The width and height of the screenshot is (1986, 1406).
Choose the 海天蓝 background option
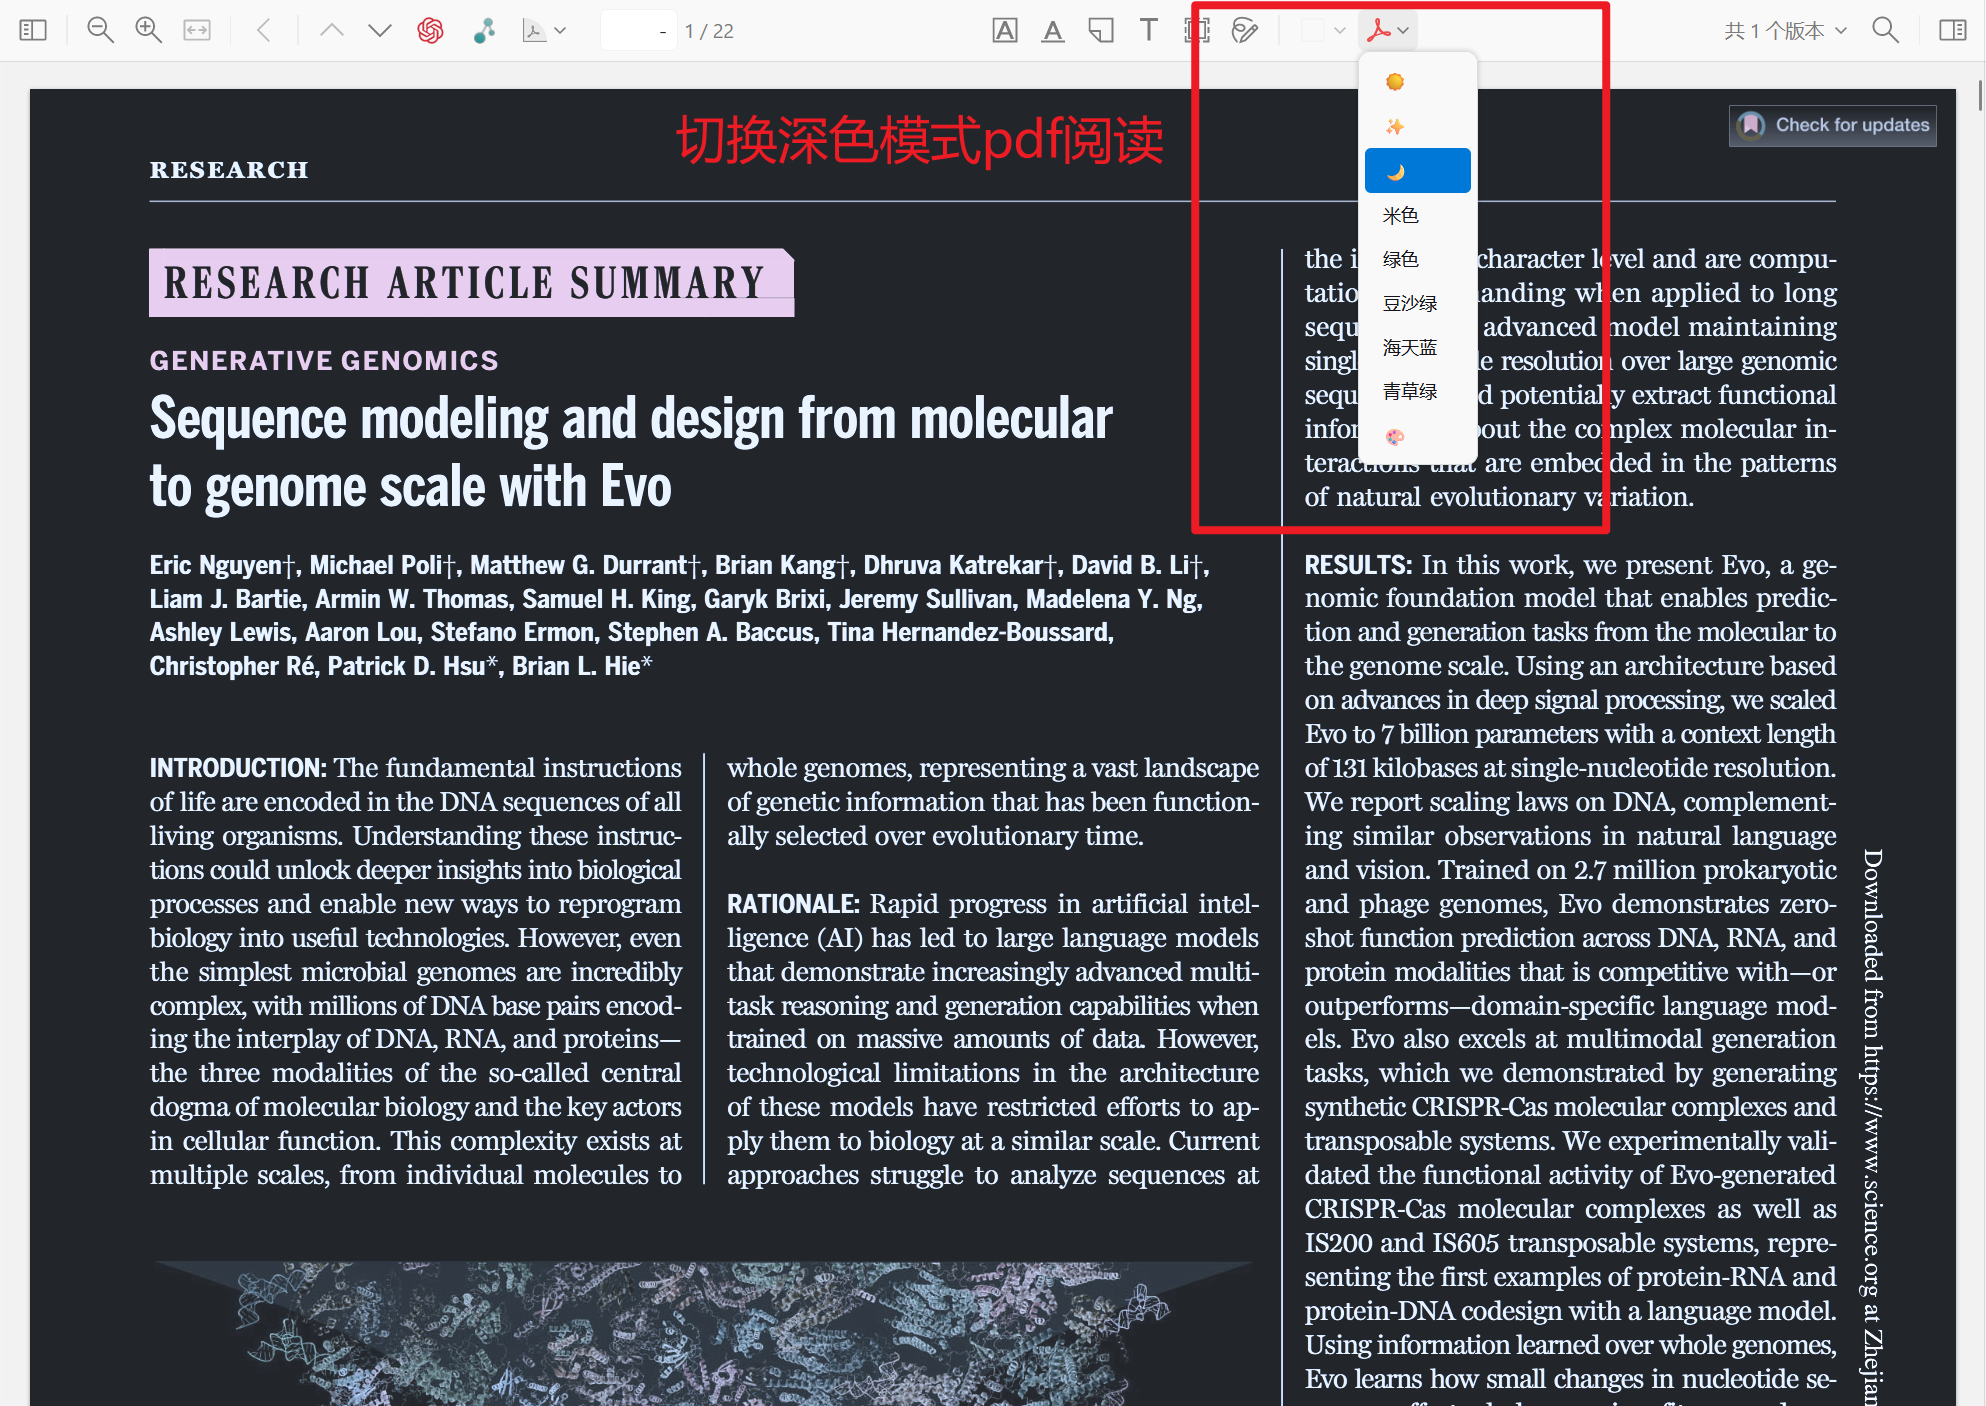coord(1409,347)
